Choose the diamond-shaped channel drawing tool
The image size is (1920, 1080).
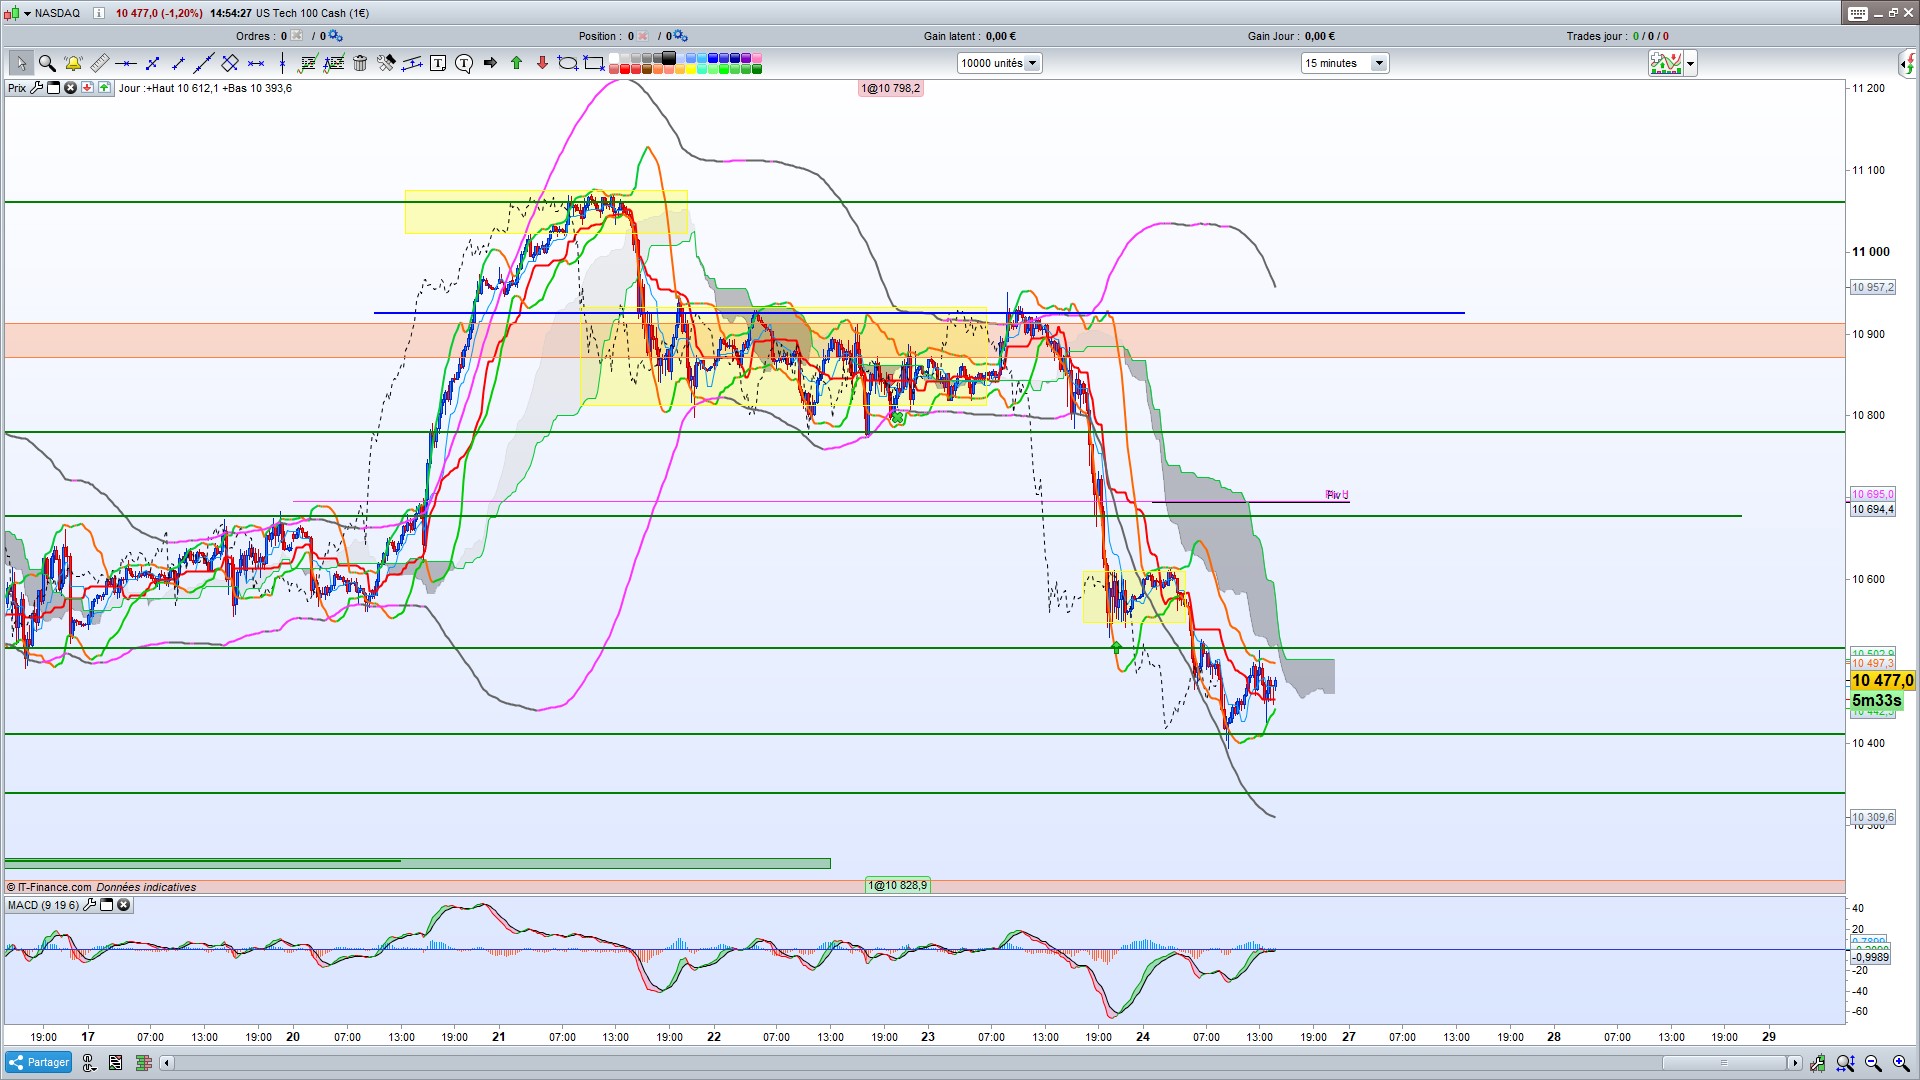(230, 63)
